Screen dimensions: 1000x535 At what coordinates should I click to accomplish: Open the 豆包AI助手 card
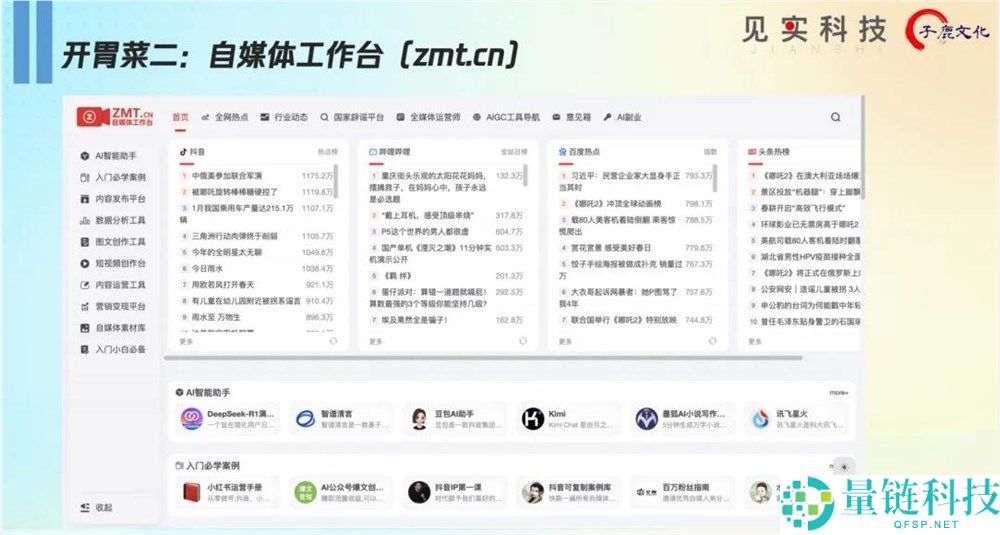pyautogui.click(x=455, y=419)
